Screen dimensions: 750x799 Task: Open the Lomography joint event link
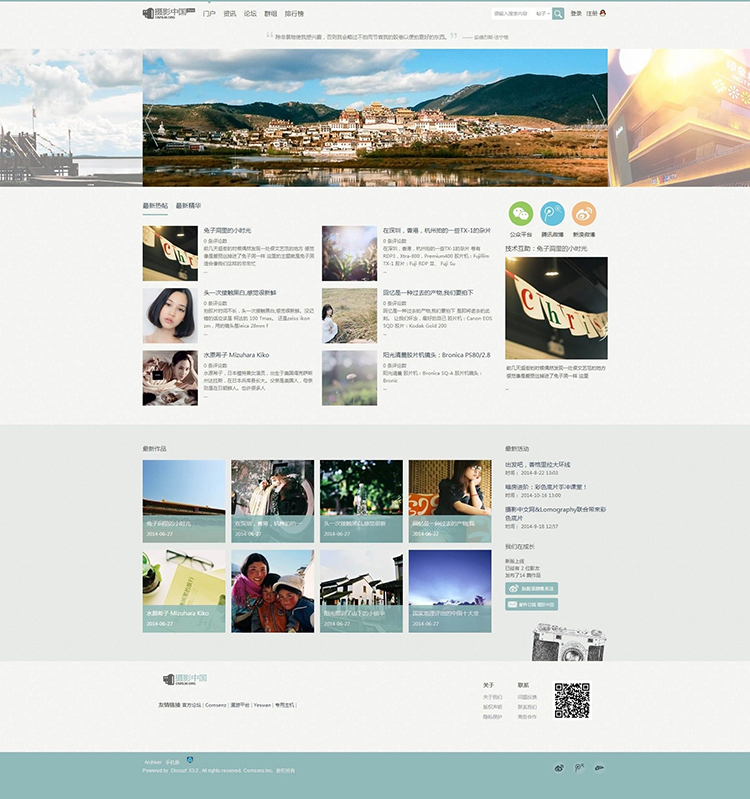tap(555, 513)
